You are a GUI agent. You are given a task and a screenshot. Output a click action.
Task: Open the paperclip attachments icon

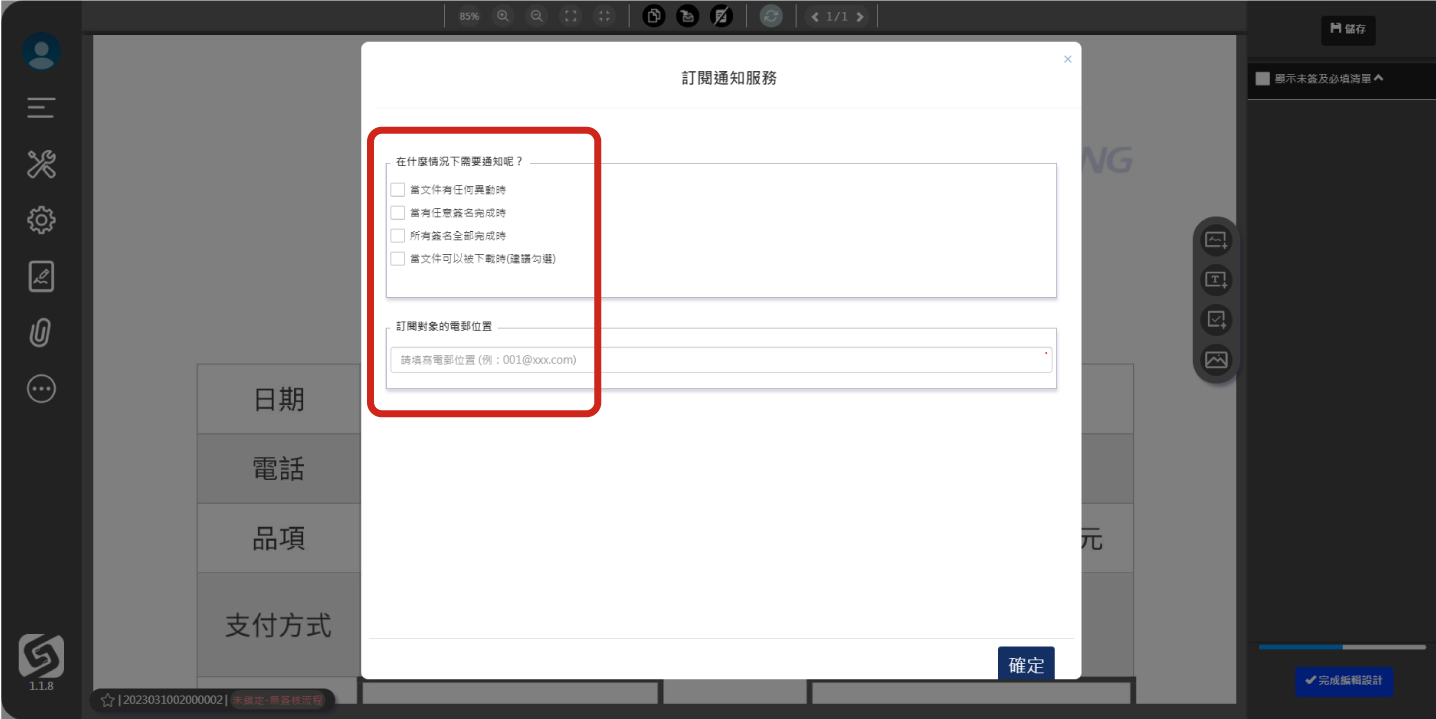click(41, 333)
